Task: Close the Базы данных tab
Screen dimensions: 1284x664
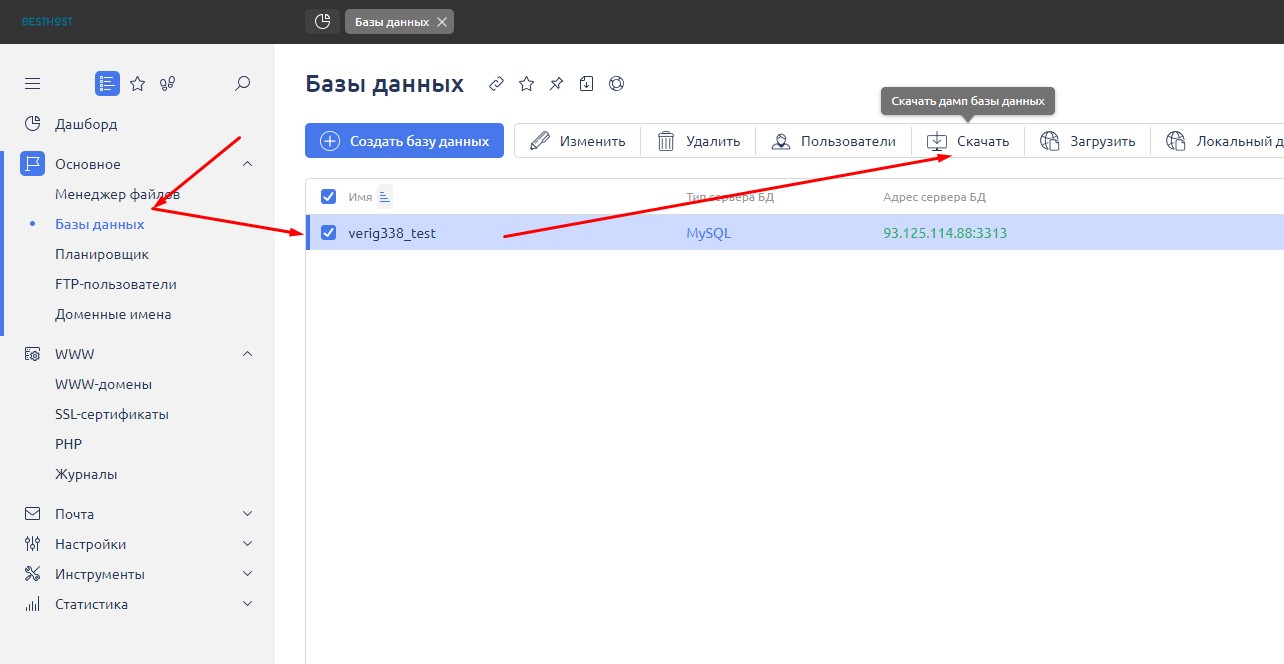Action: coord(442,22)
